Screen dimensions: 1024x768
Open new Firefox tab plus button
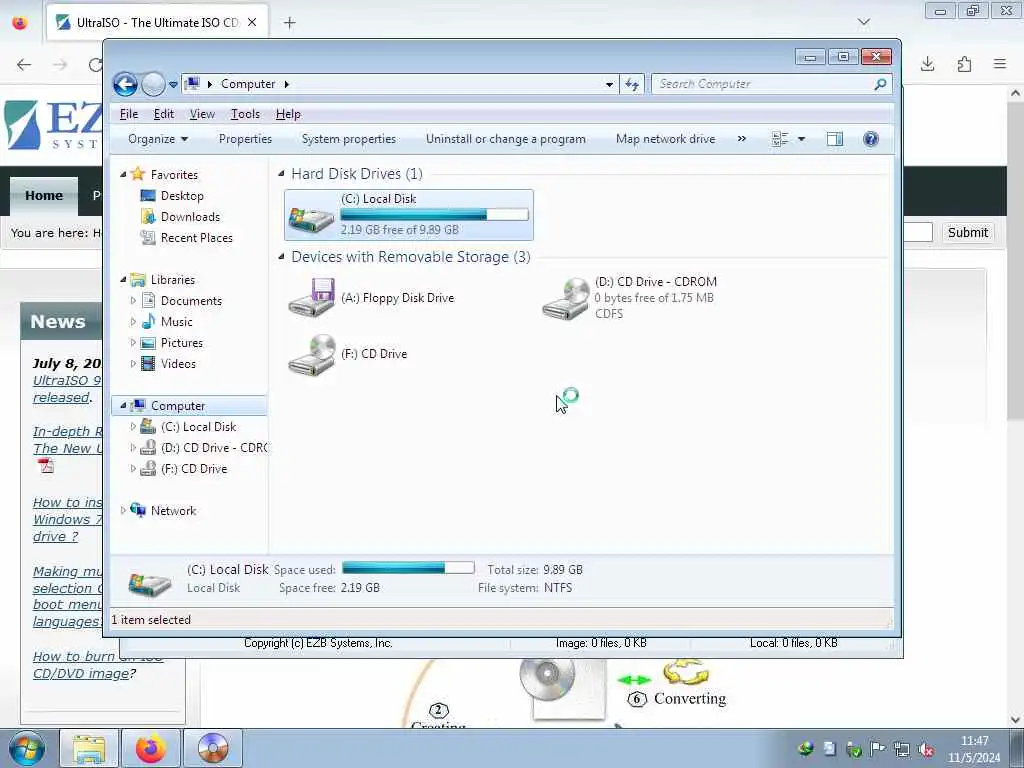pos(289,23)
